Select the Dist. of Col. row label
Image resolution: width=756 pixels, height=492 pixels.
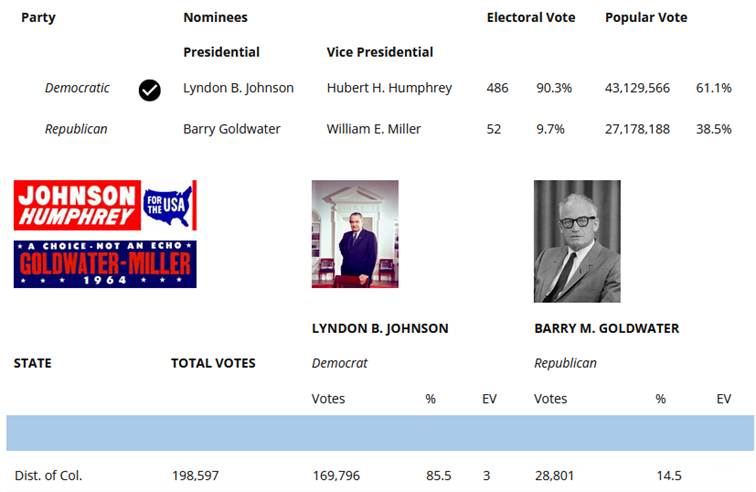point(48,476)
